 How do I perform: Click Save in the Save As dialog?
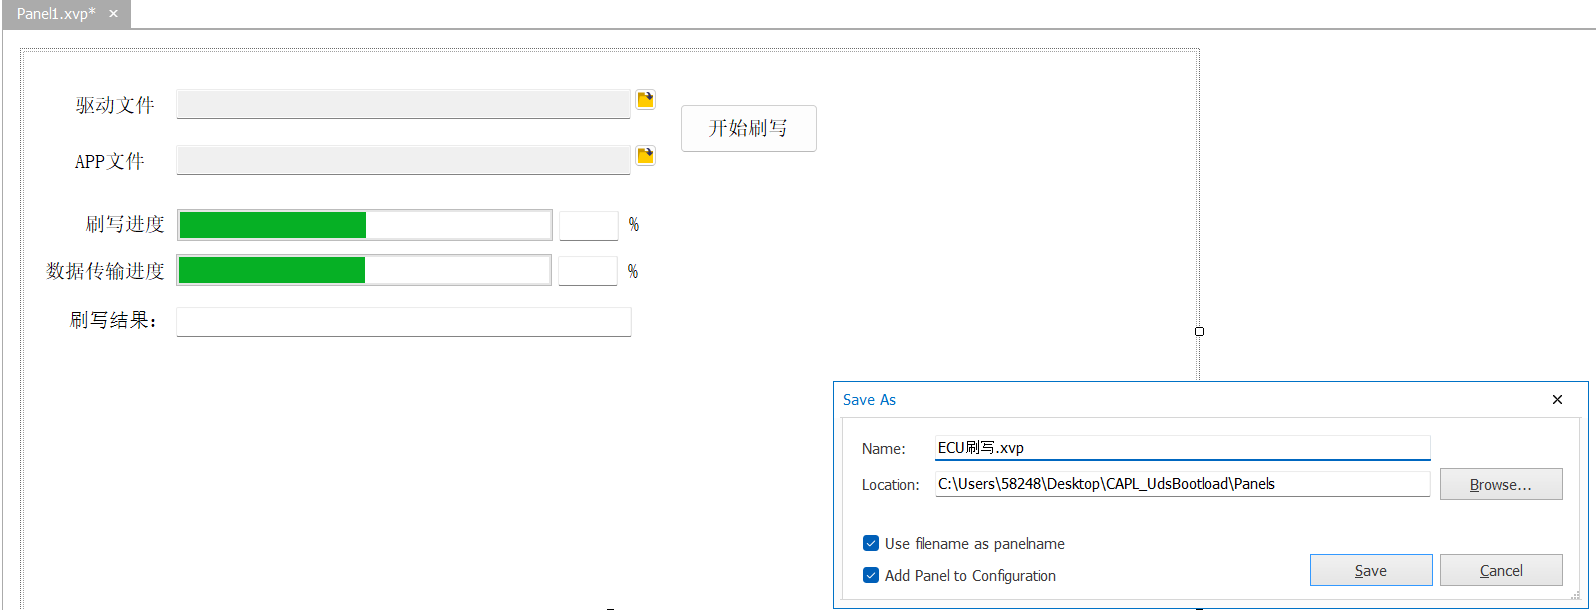tap(1371, 570)
